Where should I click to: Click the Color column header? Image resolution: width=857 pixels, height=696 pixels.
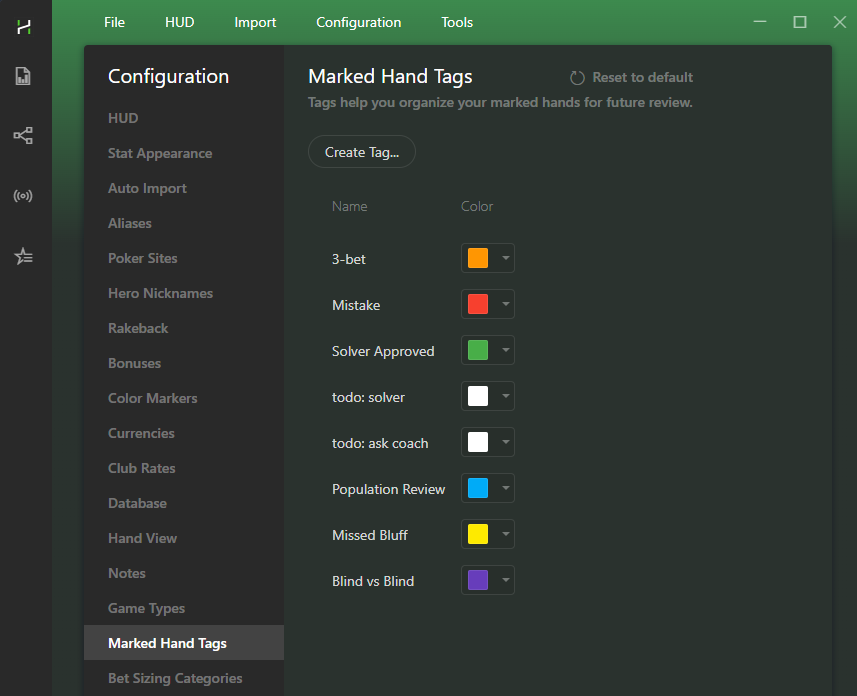477,206
